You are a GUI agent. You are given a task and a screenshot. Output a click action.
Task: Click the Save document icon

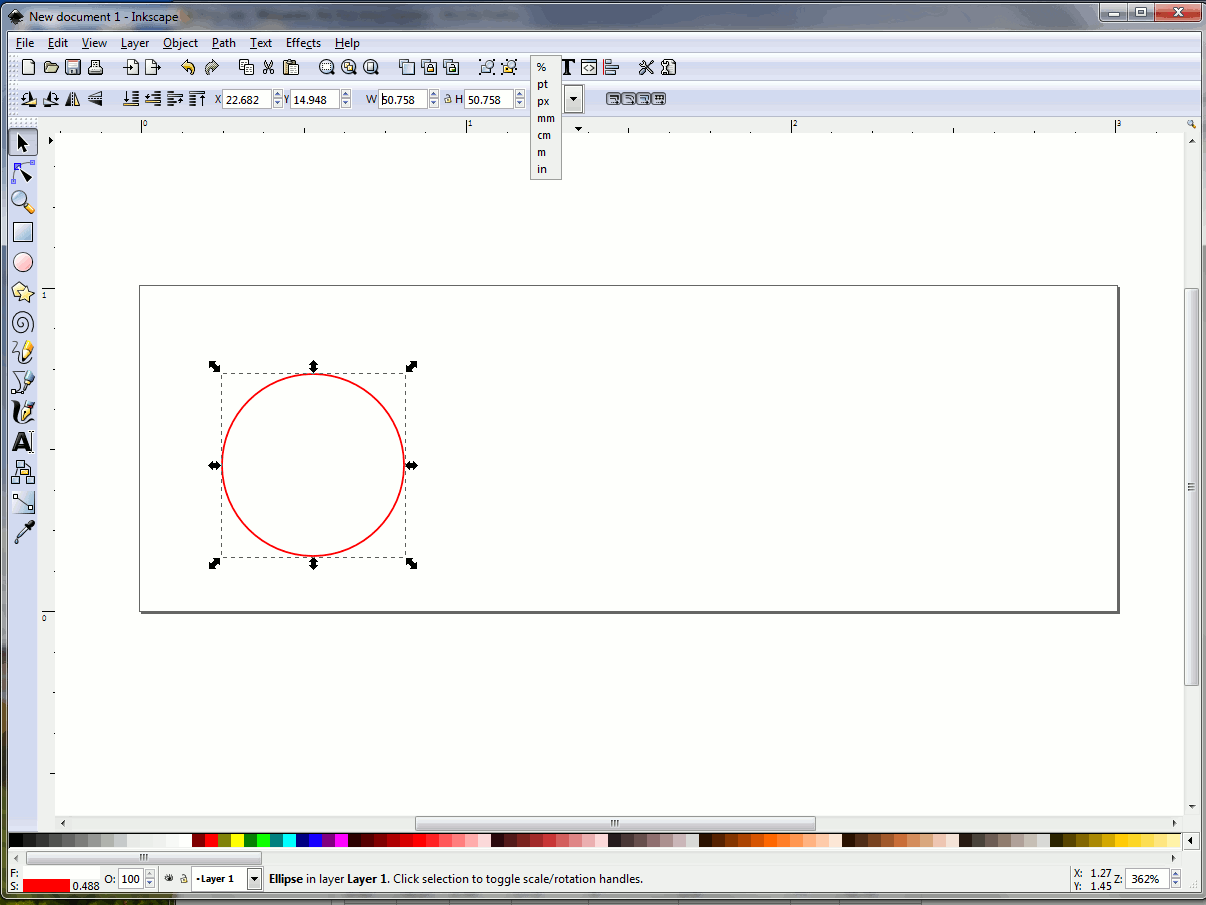[73, 67]
